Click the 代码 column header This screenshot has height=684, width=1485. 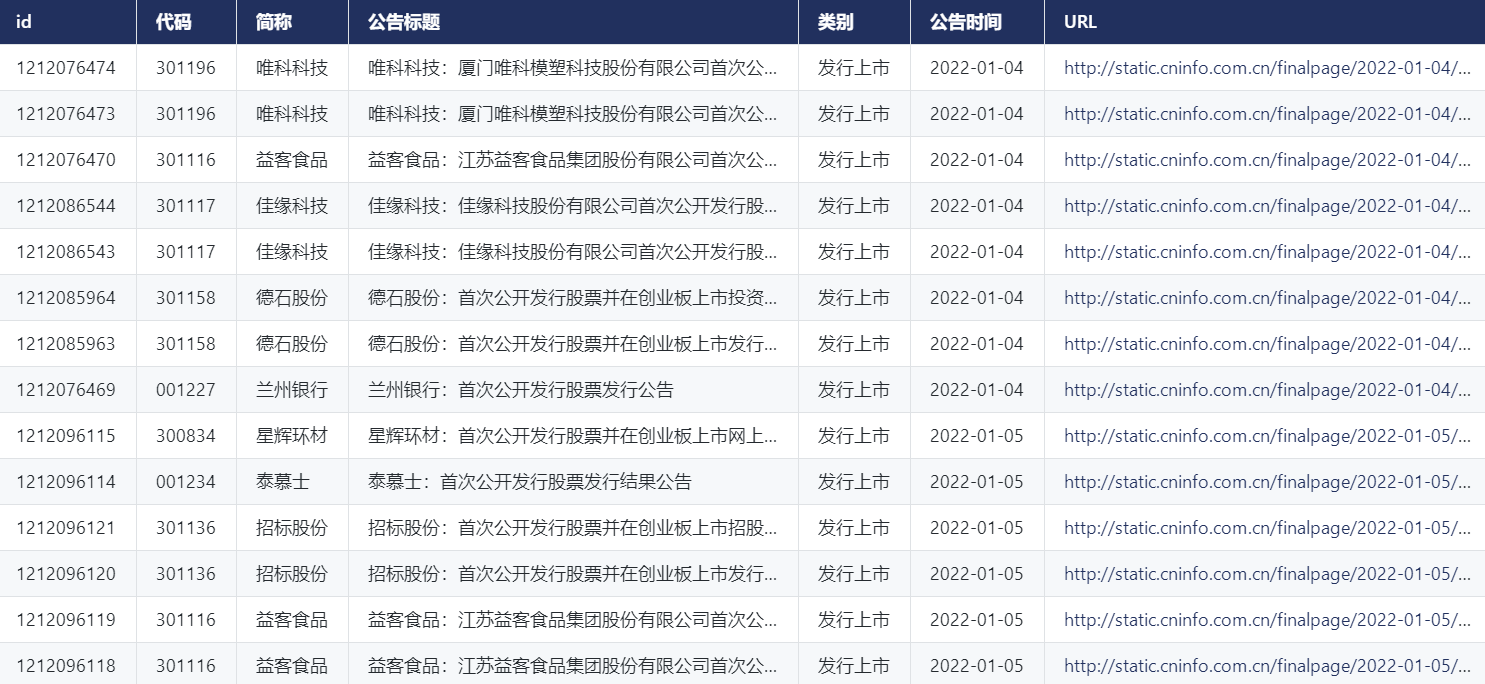click(x=186, y=22)
